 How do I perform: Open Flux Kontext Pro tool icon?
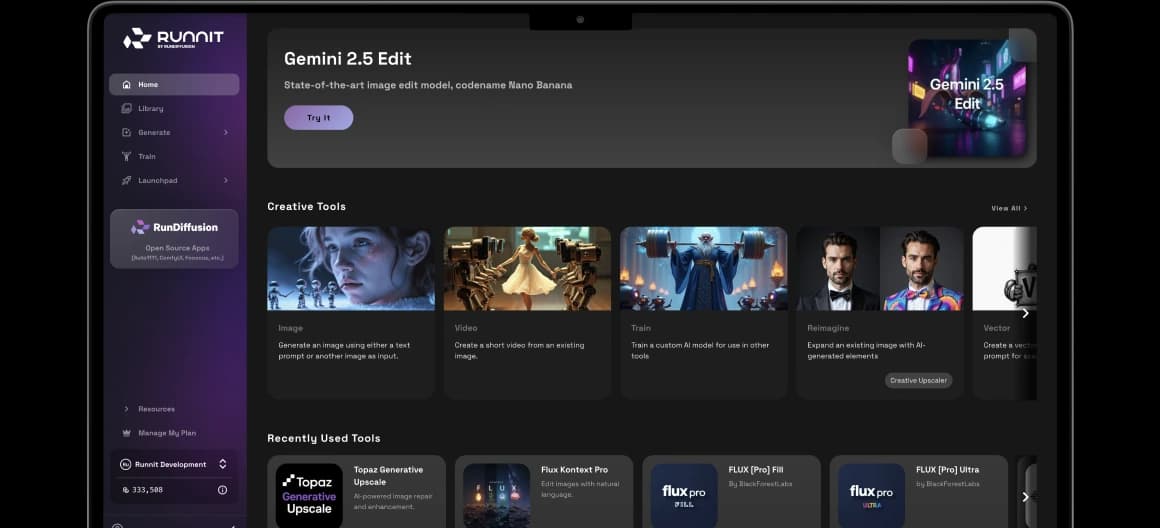click(x=496, y=495)
